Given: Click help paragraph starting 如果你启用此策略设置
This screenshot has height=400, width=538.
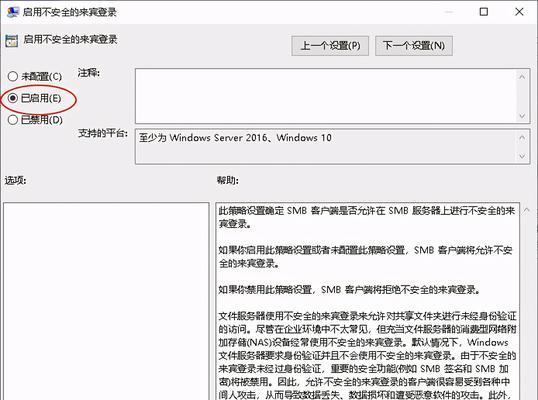Looking at the screenshot, I should 365,257.
